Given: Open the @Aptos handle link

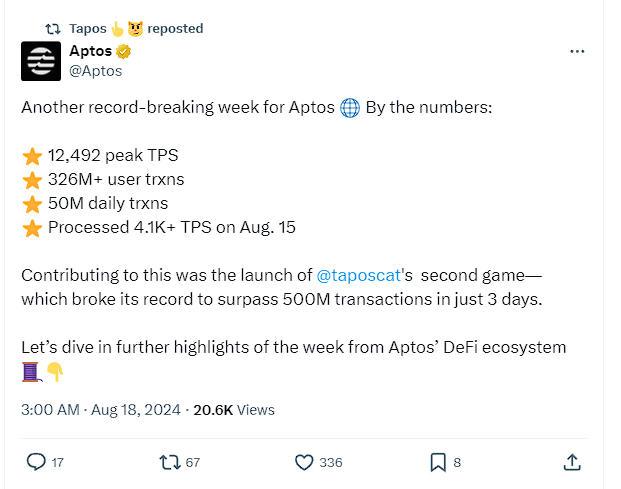Looking at the screenshot, I should (x=96, y=71).
